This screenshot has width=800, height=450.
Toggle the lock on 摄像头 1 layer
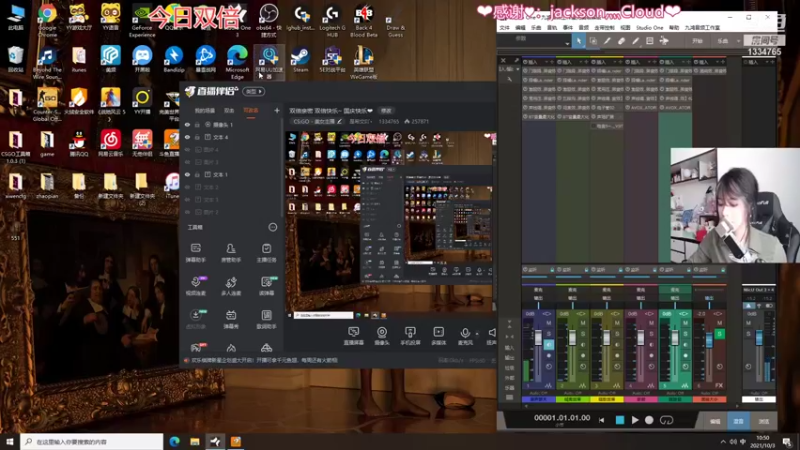[197, 124]
